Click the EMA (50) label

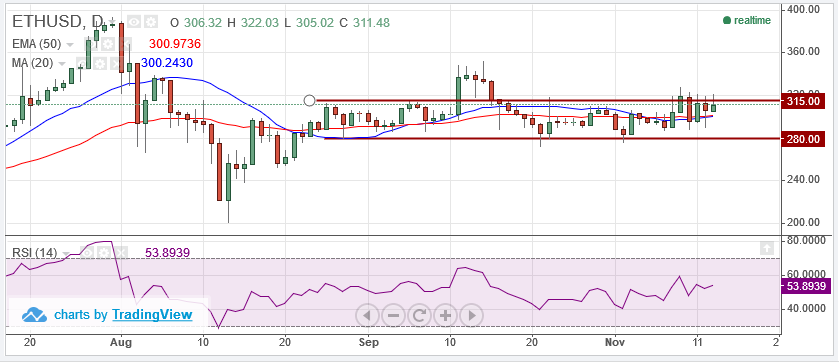[x=36, y=44]
